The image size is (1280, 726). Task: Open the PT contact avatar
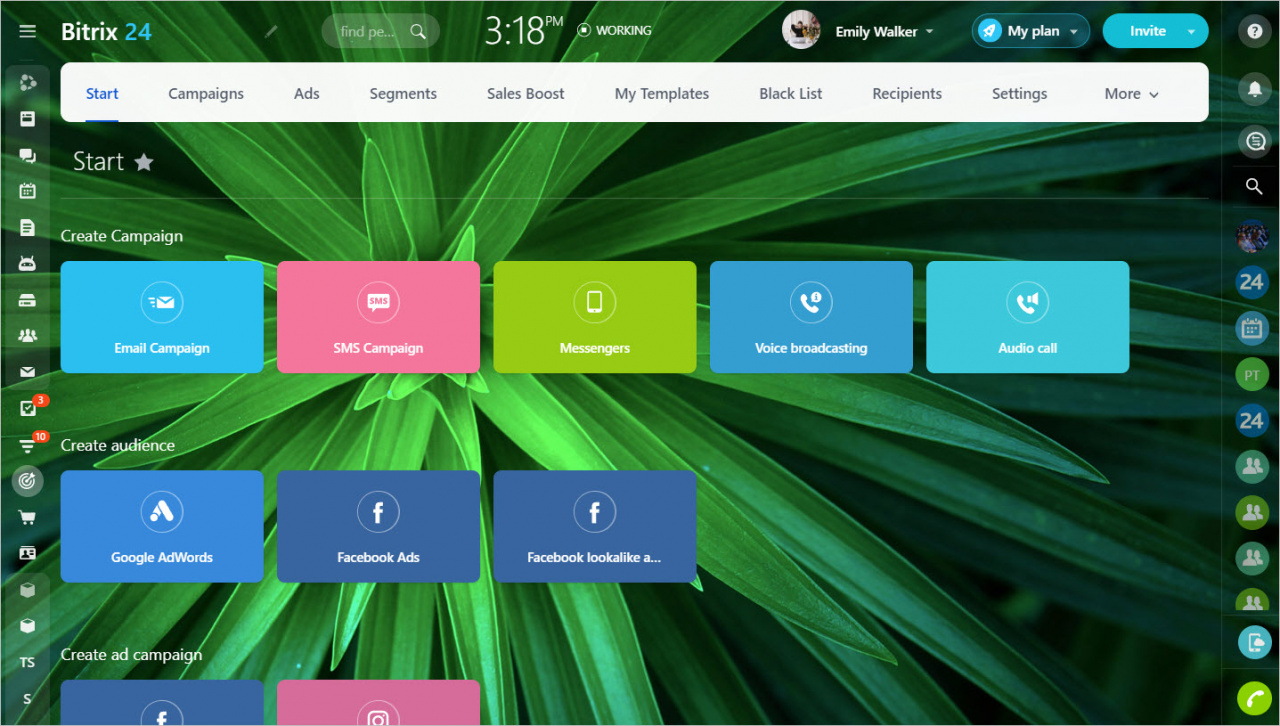click(1252, 375)
